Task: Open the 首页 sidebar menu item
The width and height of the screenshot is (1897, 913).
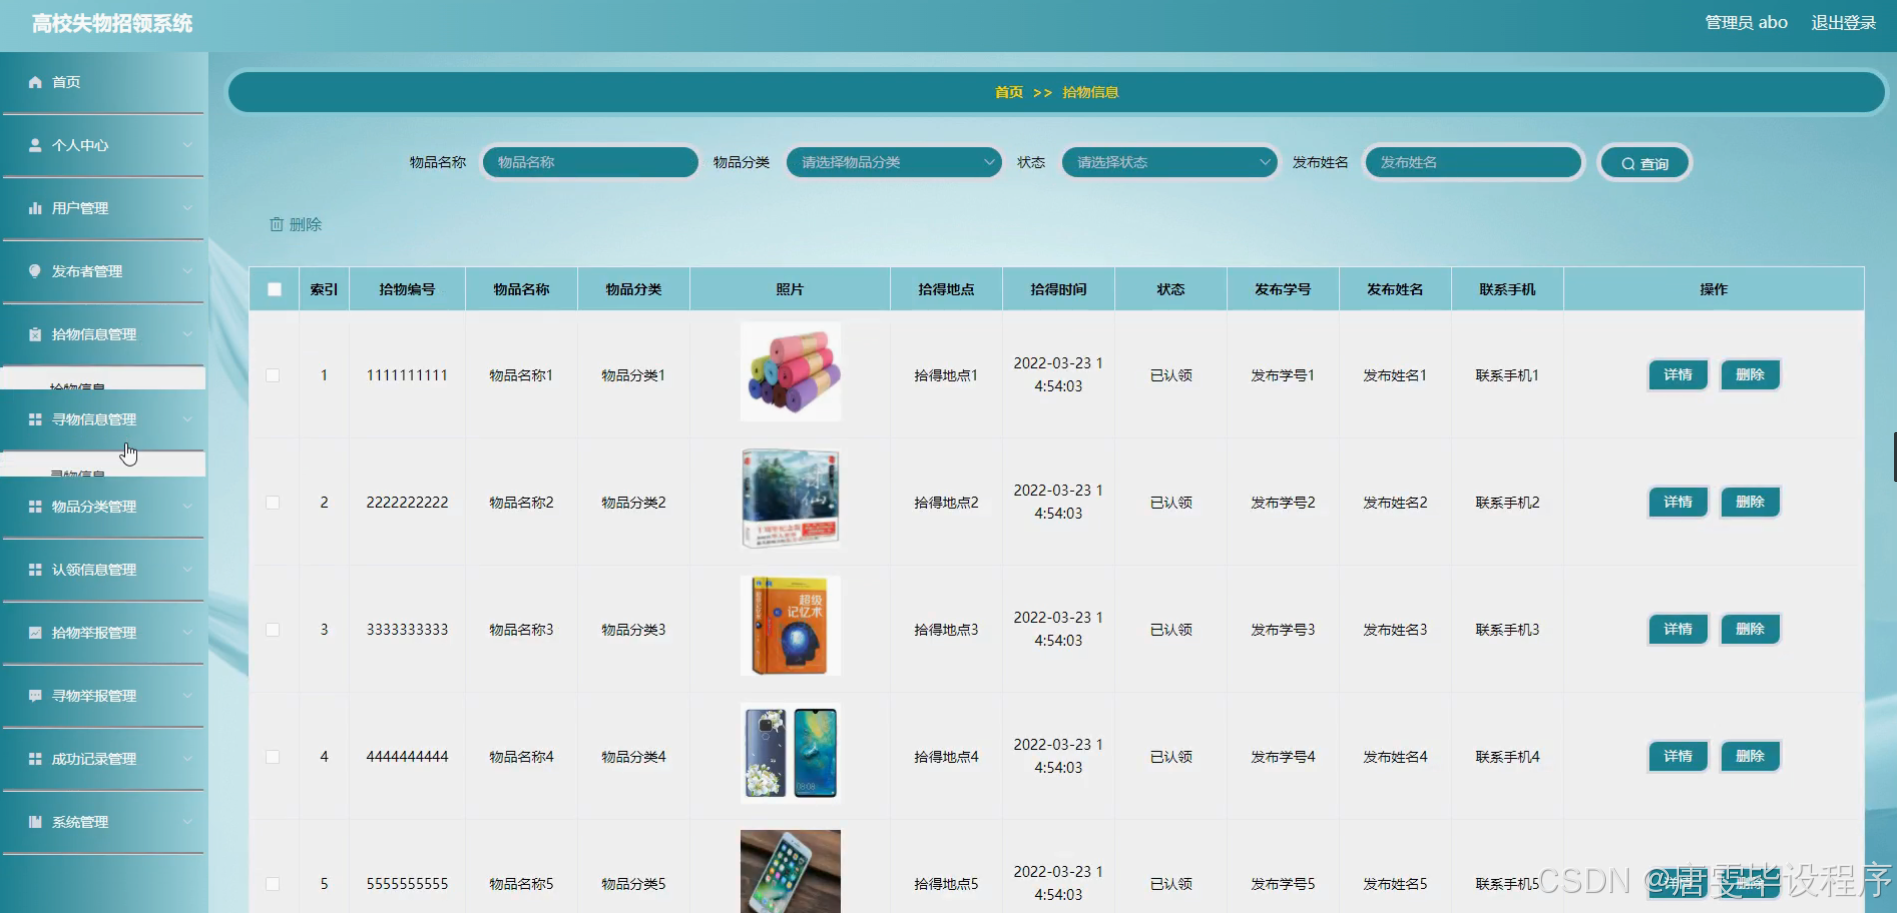Action: coord(104,82)
